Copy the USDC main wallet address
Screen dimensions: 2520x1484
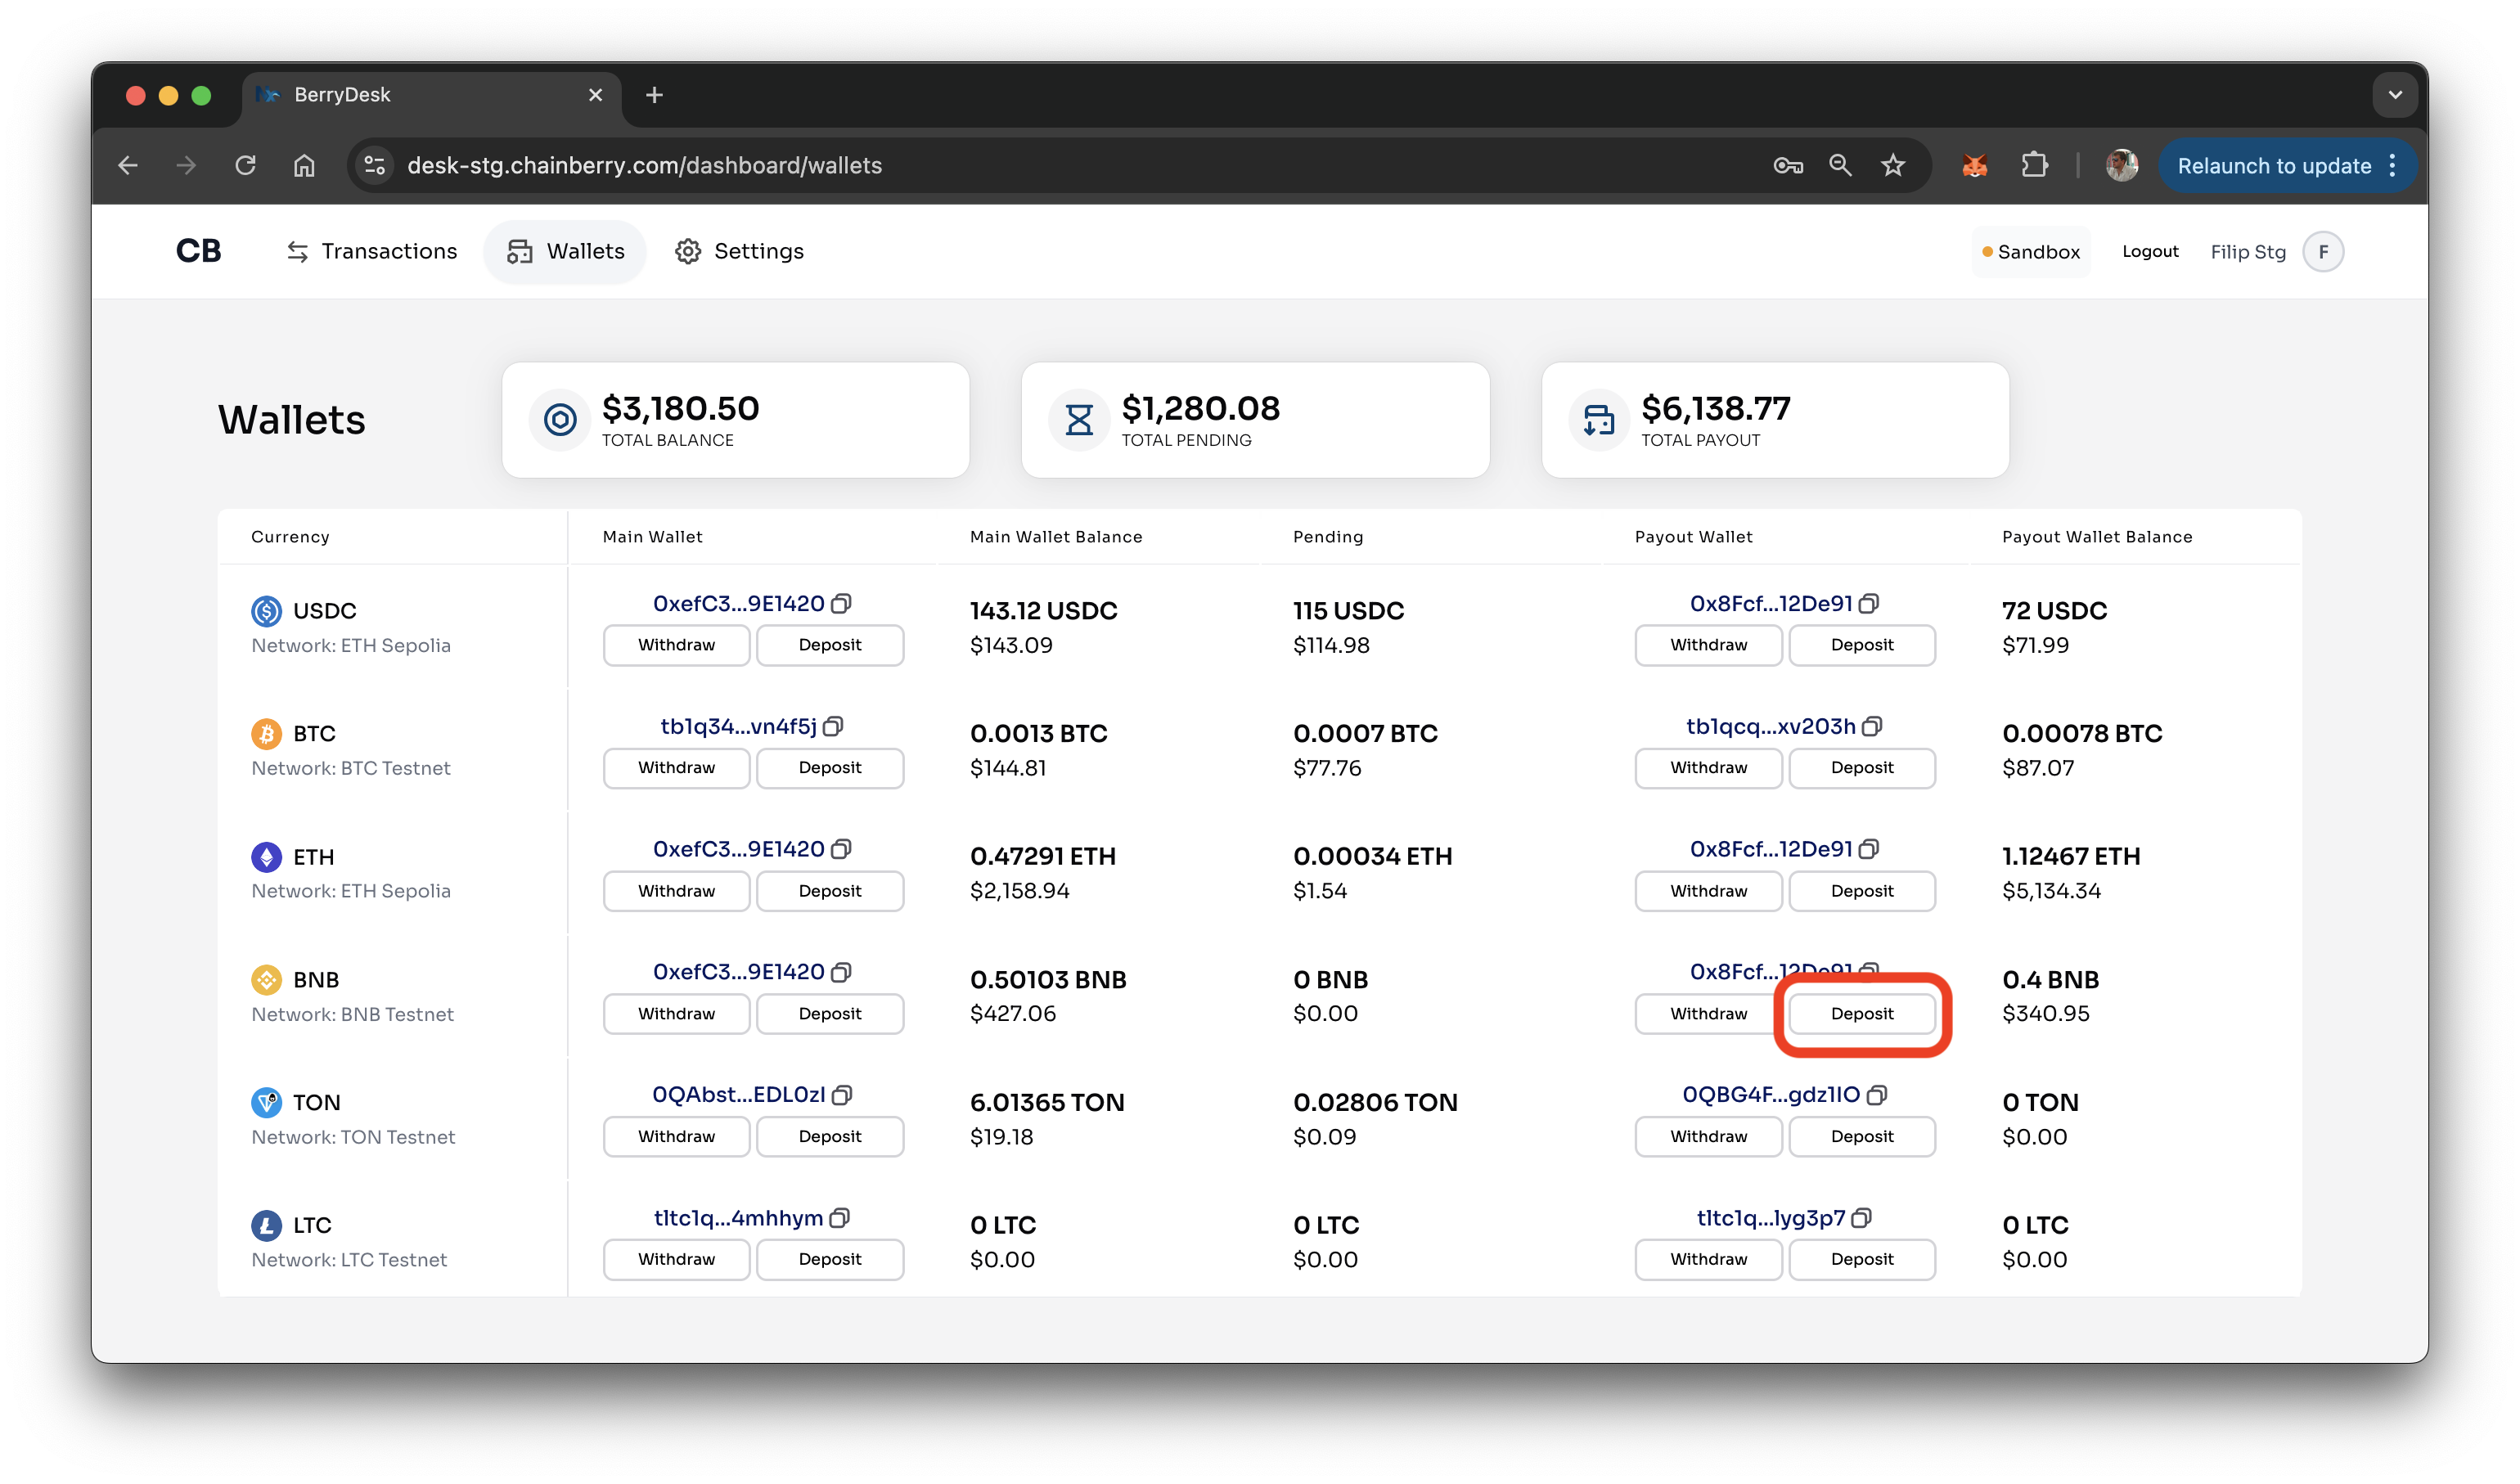(x=842, y=604)
